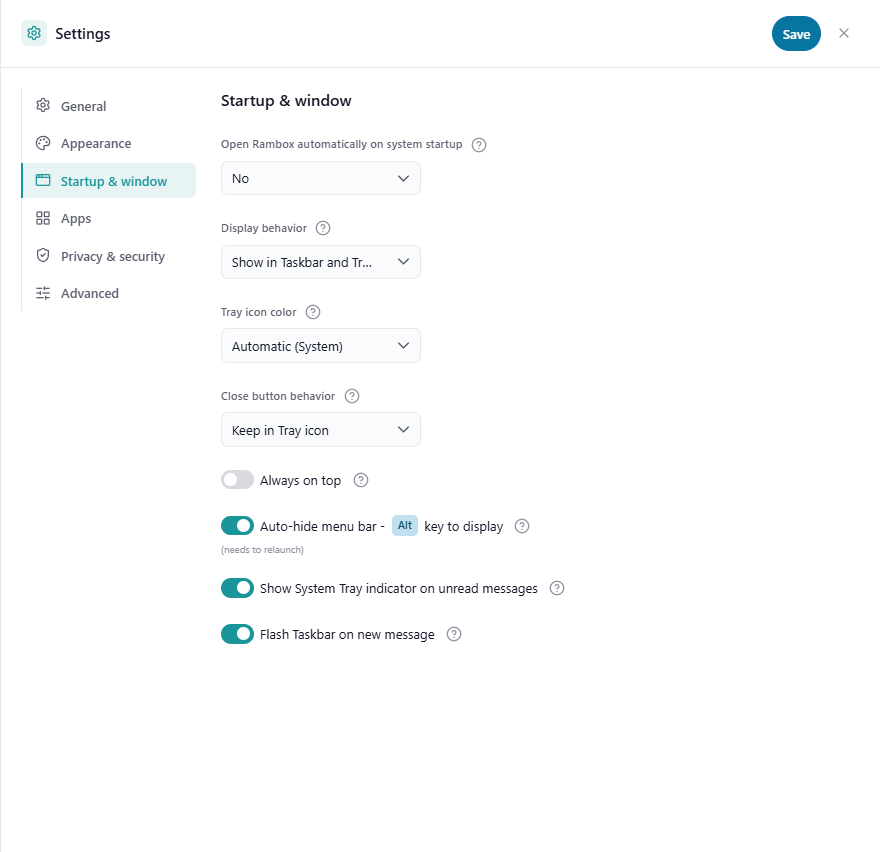Click the Save button
The image size is (880, 852).
(x=796, y=34)
